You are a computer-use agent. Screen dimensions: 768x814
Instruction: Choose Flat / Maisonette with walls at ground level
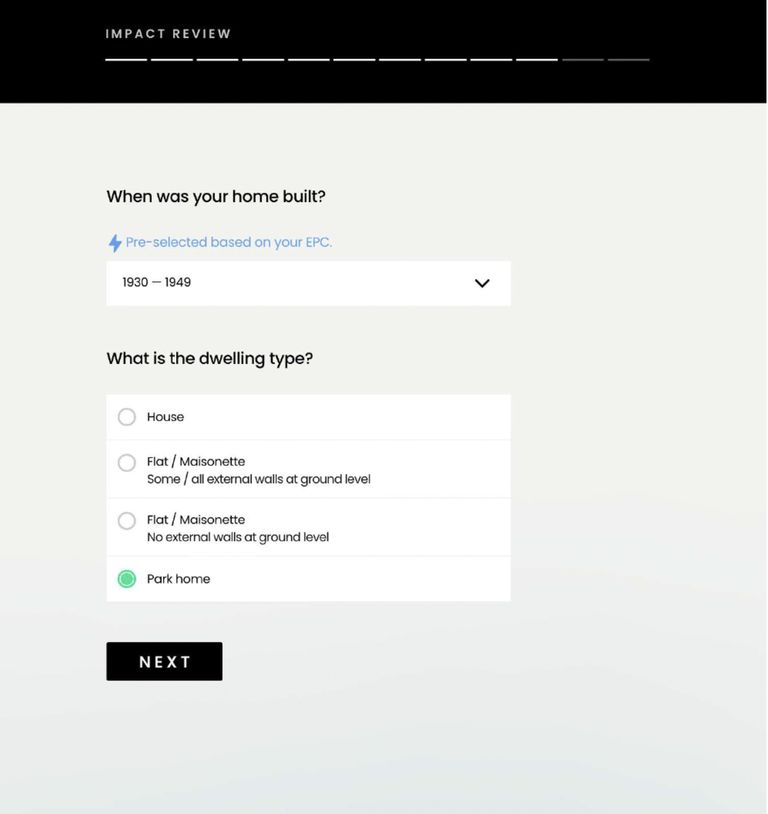tap(127, 463)
